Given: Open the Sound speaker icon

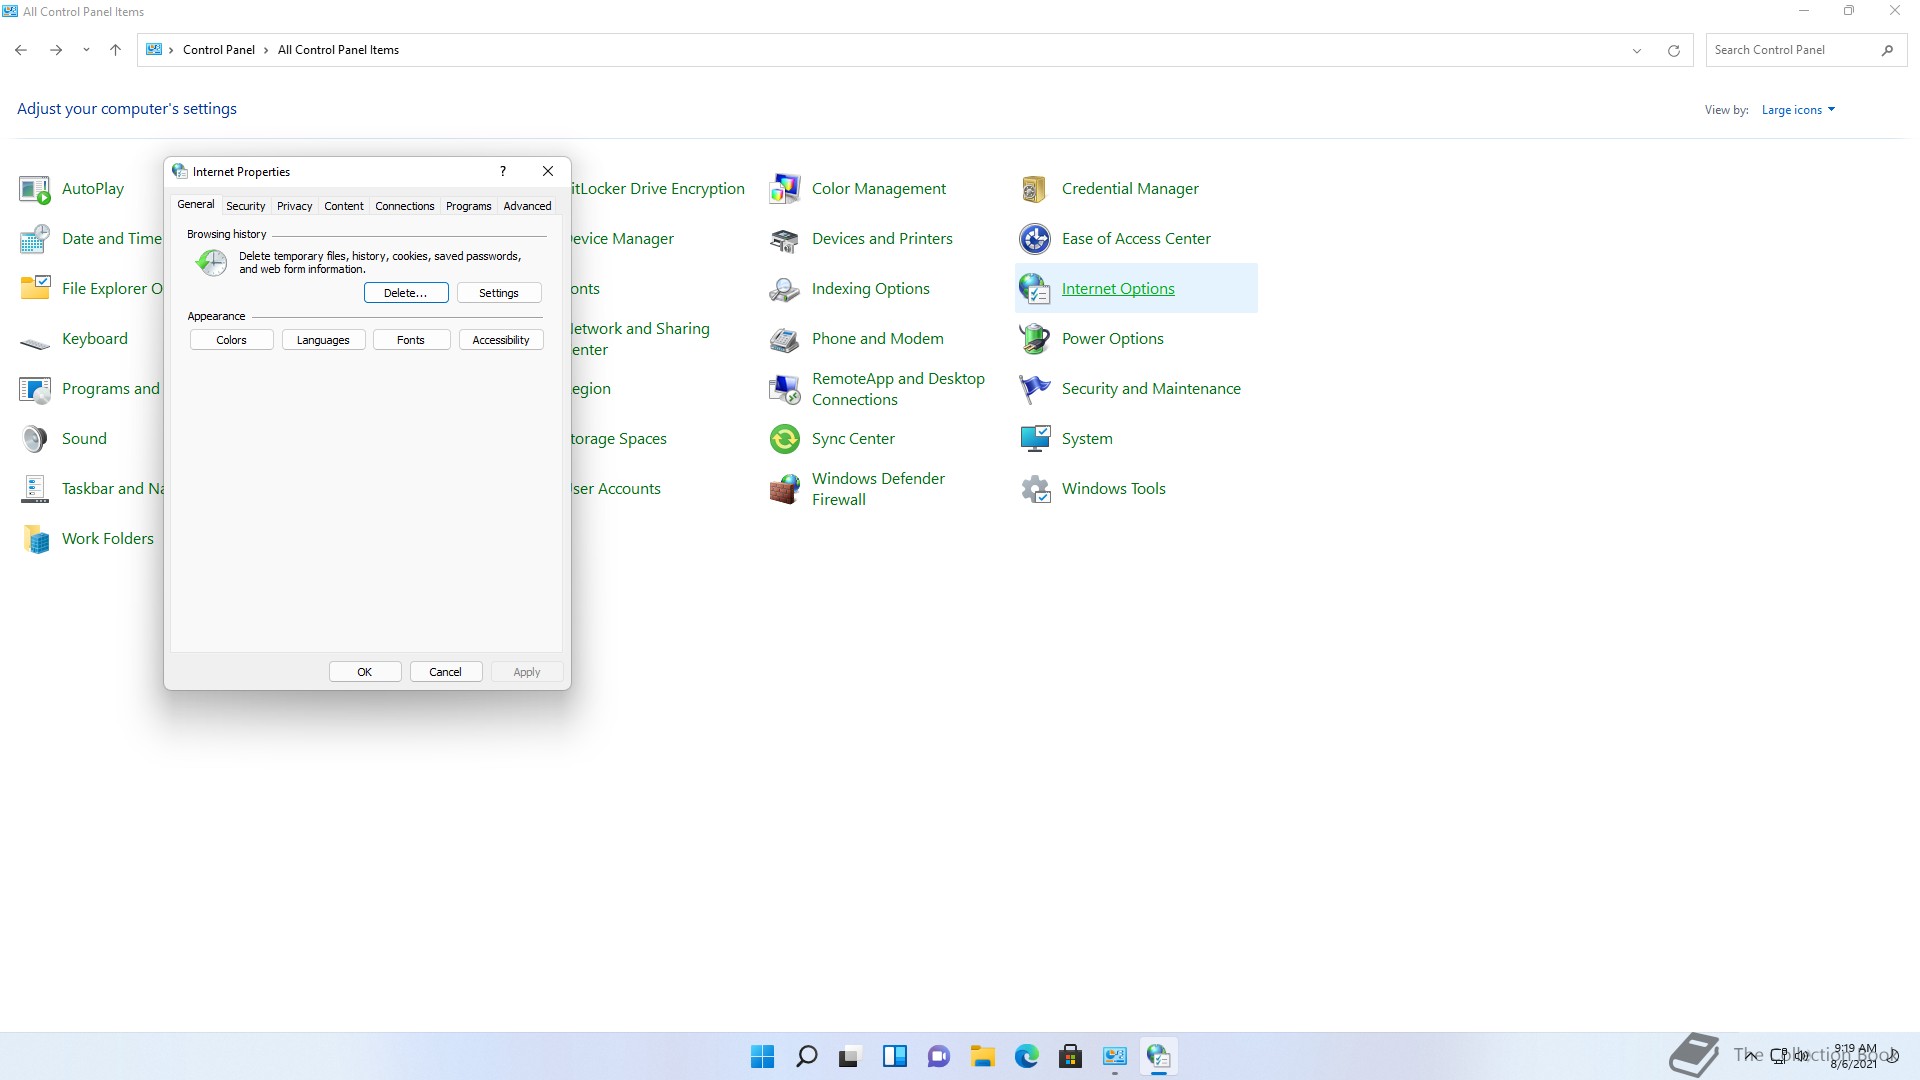Looking at the screenshot, I should [35, 439].
